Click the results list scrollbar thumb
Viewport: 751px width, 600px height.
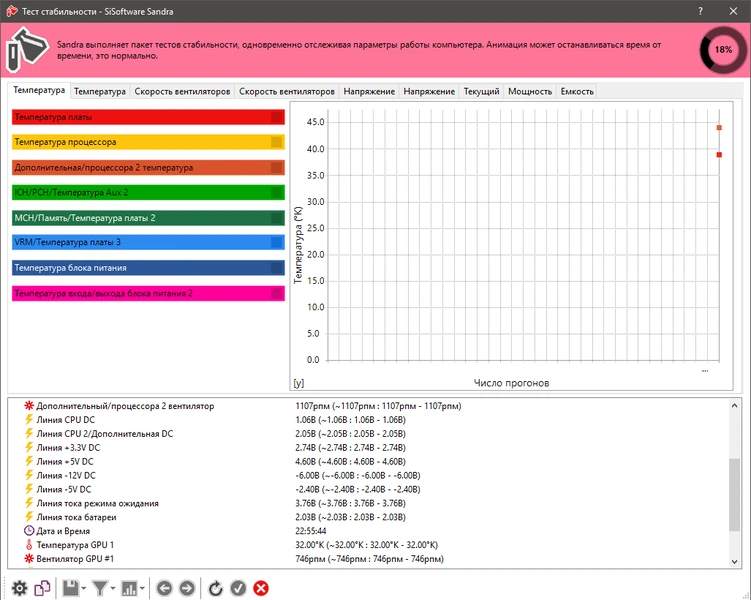point(734,495)
